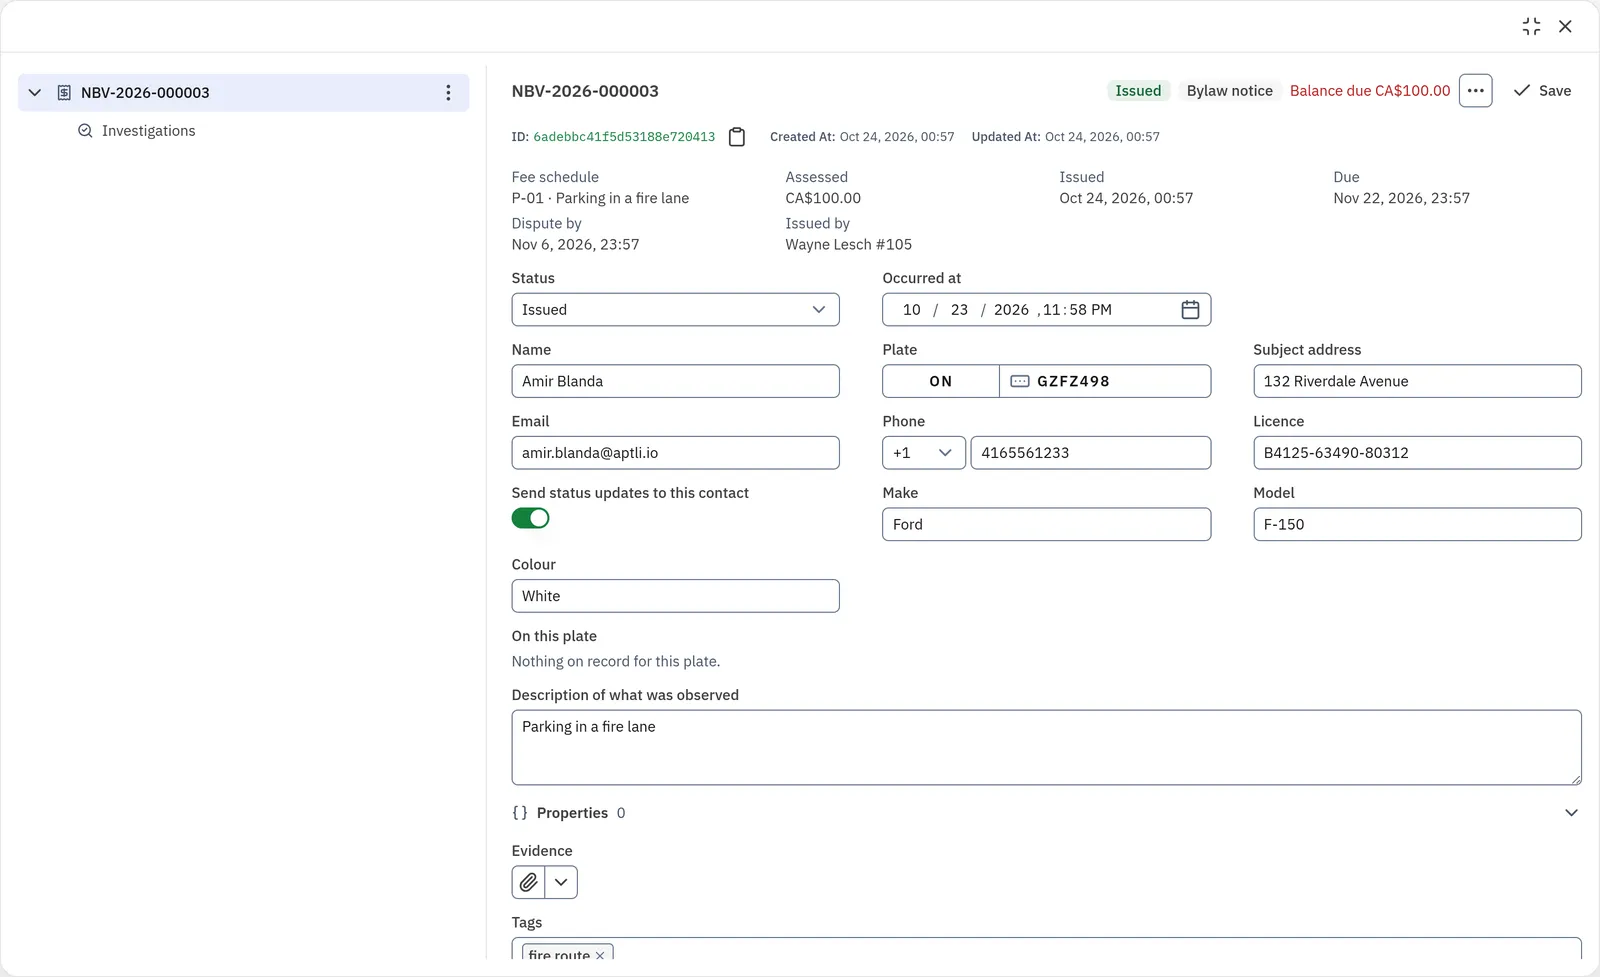The height and width of the screenshot is (977, 1600).
Task: Copy the ID with the clipboard icon
Action: click(x=737, y=137)
